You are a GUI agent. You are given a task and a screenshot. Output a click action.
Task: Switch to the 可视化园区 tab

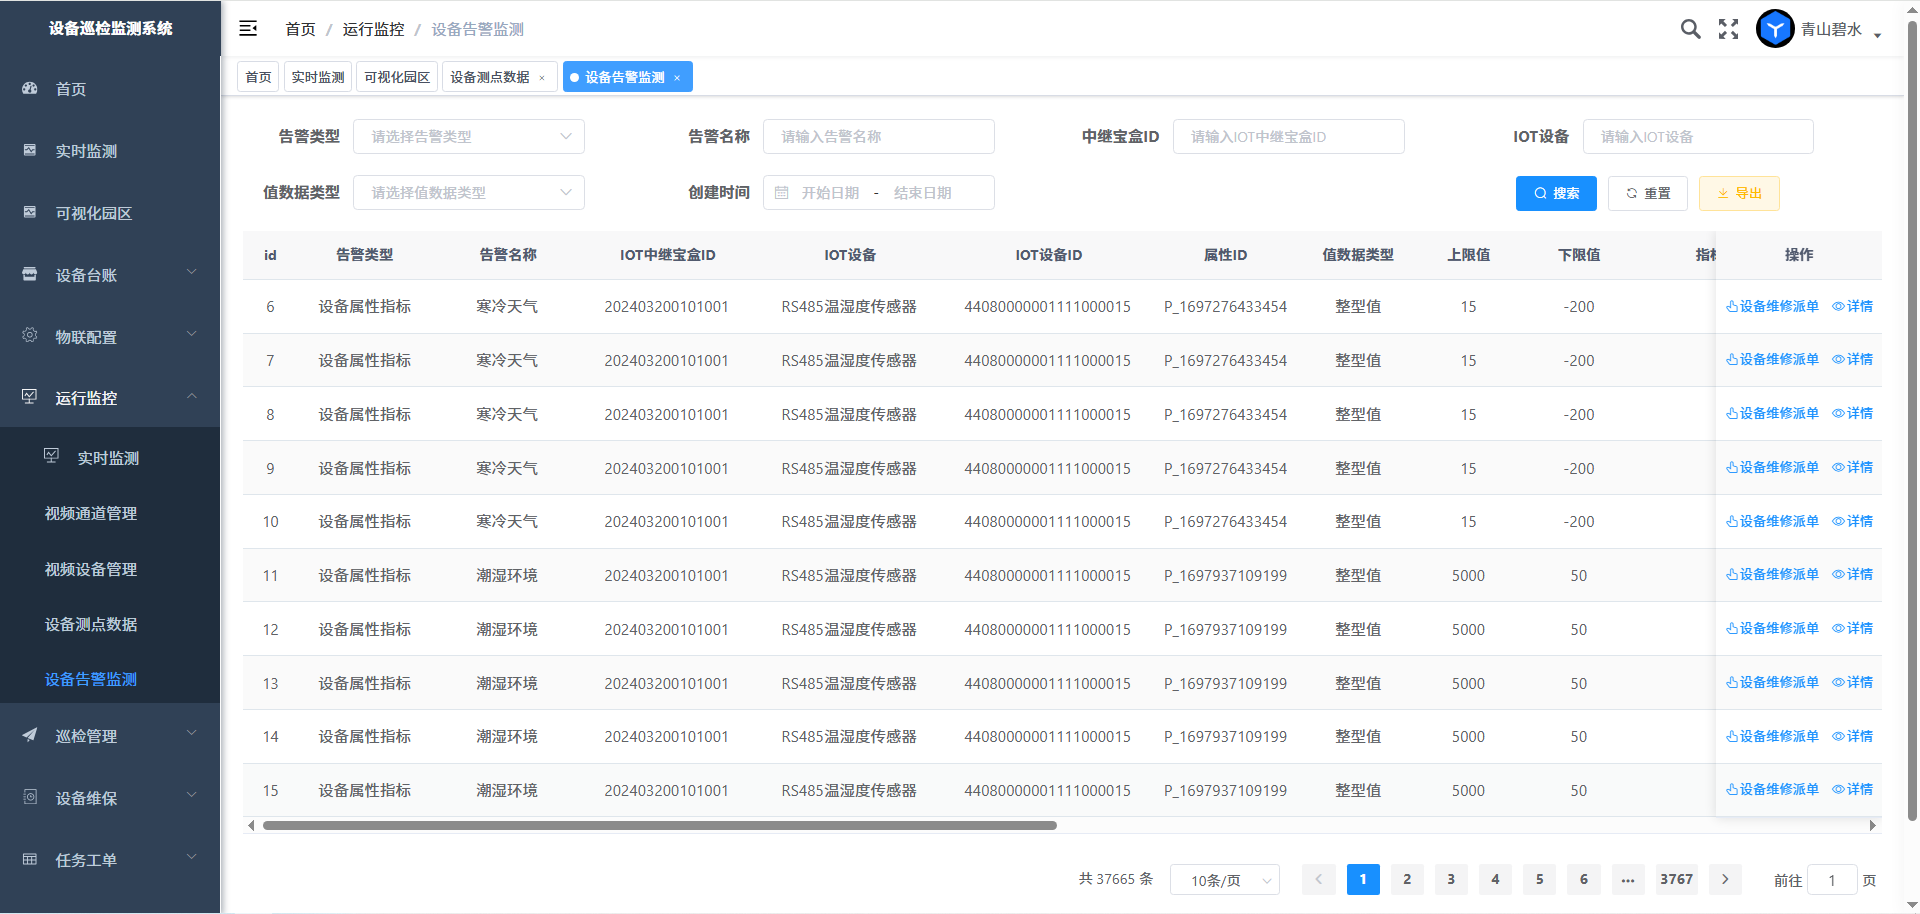click(397, 78)
